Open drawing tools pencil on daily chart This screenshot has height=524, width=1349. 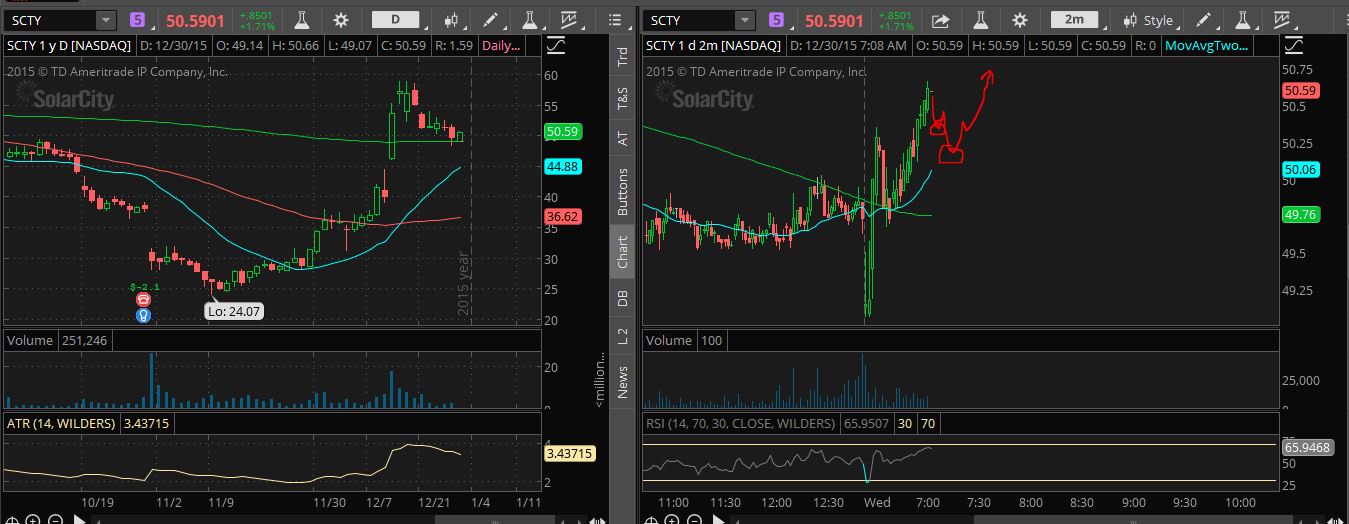pyautogui.click(x=489, y=20)
